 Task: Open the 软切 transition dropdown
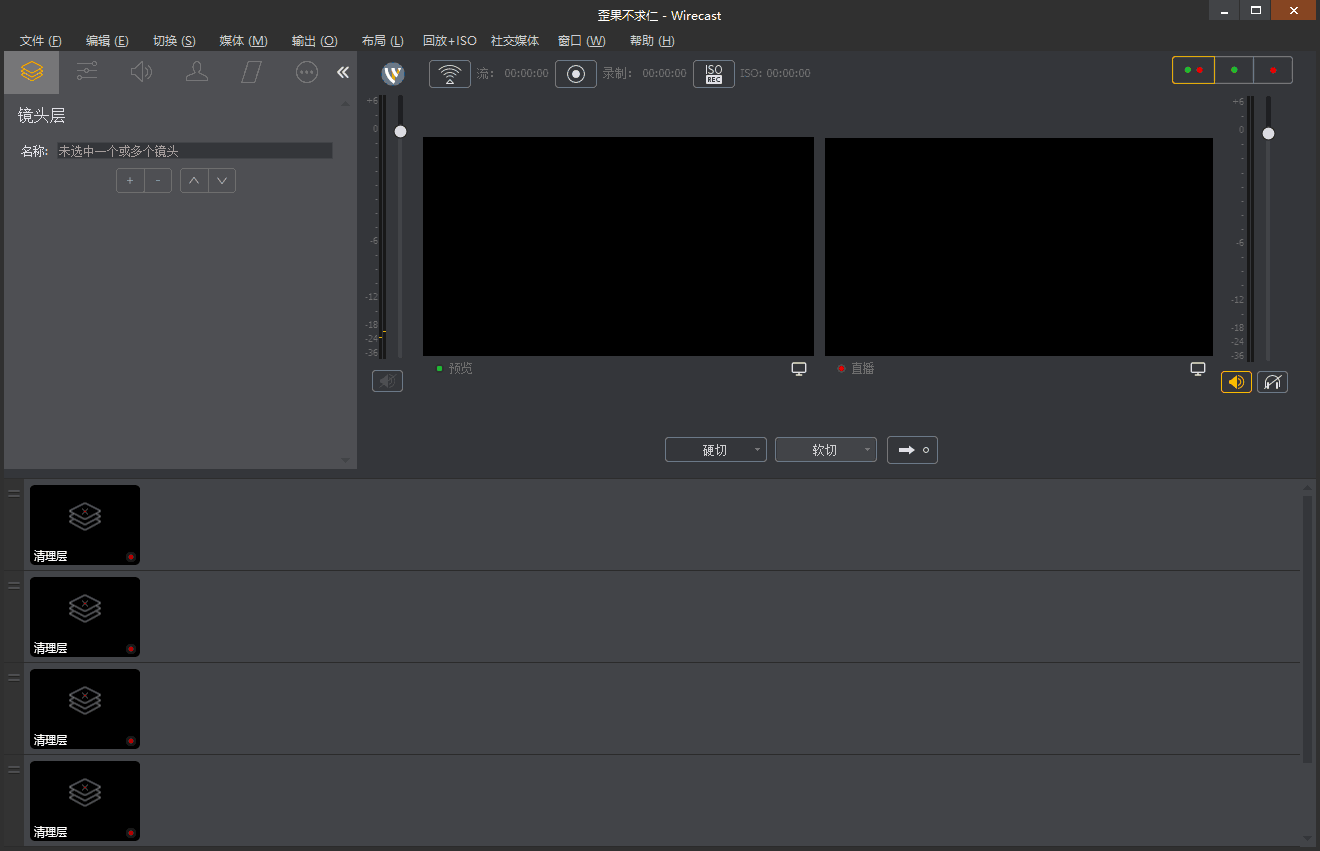826,450
